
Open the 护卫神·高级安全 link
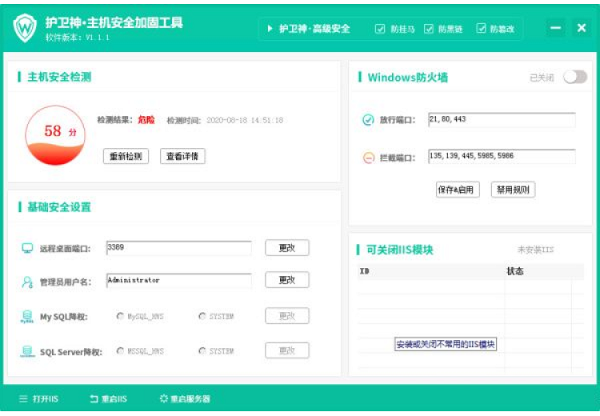[314, 29]
